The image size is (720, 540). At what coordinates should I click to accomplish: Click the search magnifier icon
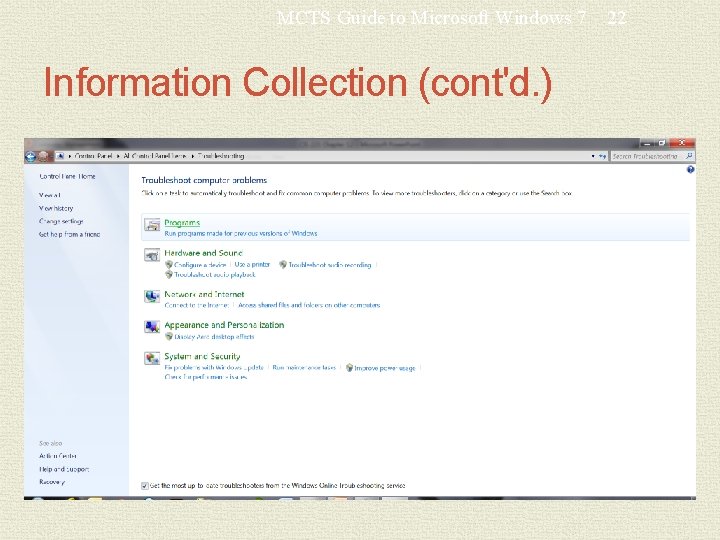689,156
